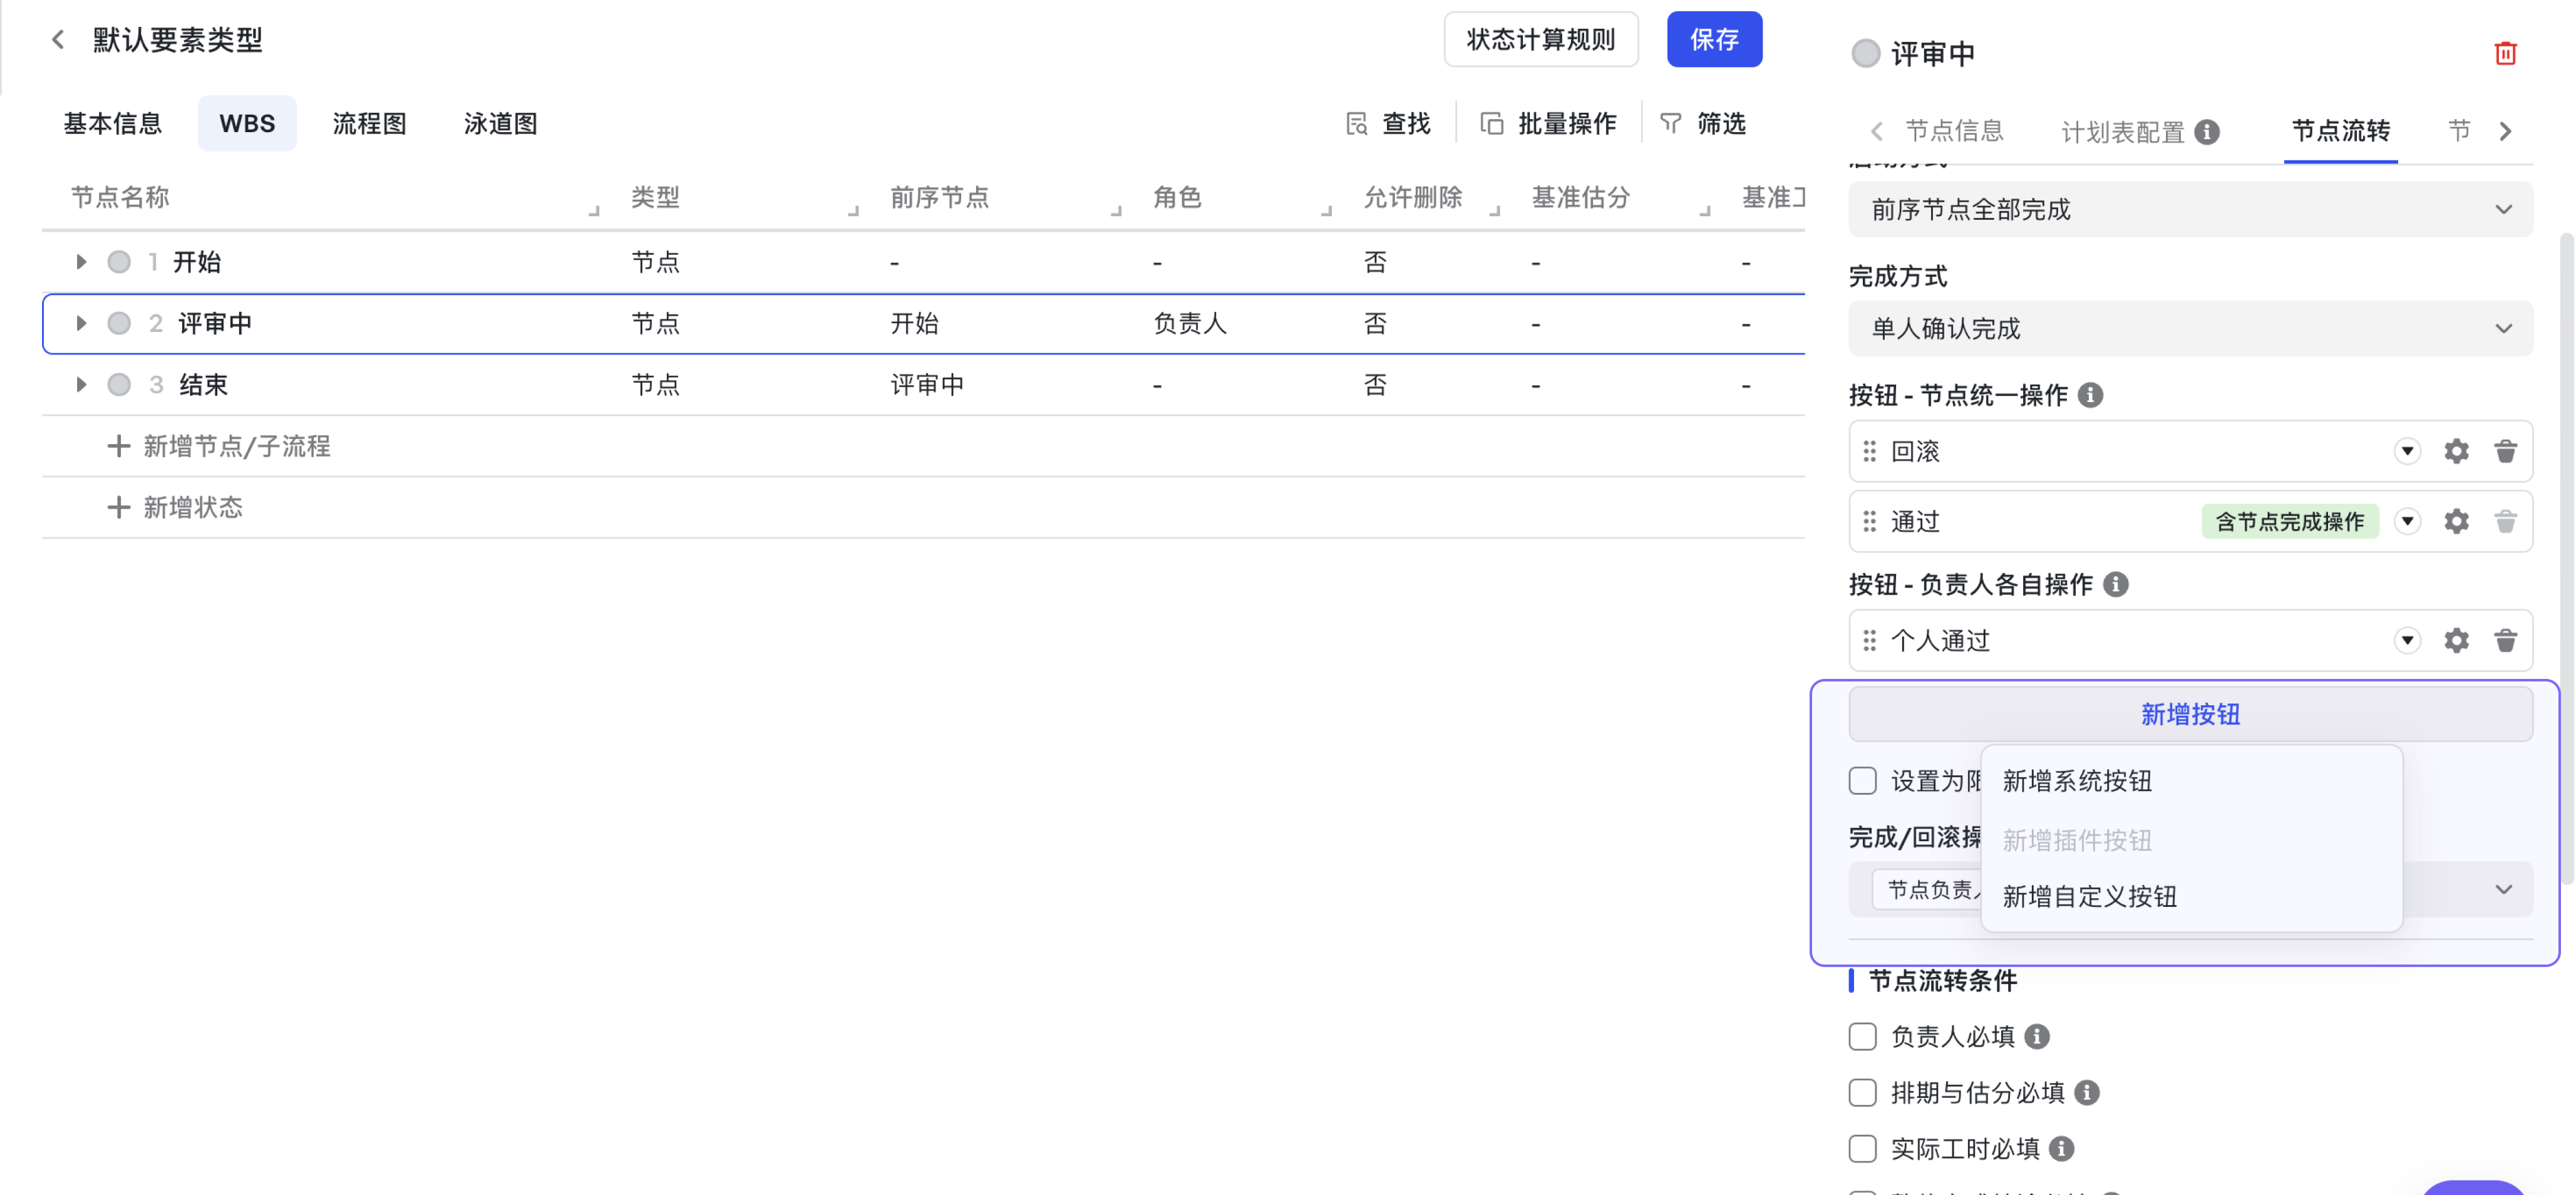Open 前序节点全部完成 dropdown
Screen dimensions: 2576x1195
[2190, 209]
